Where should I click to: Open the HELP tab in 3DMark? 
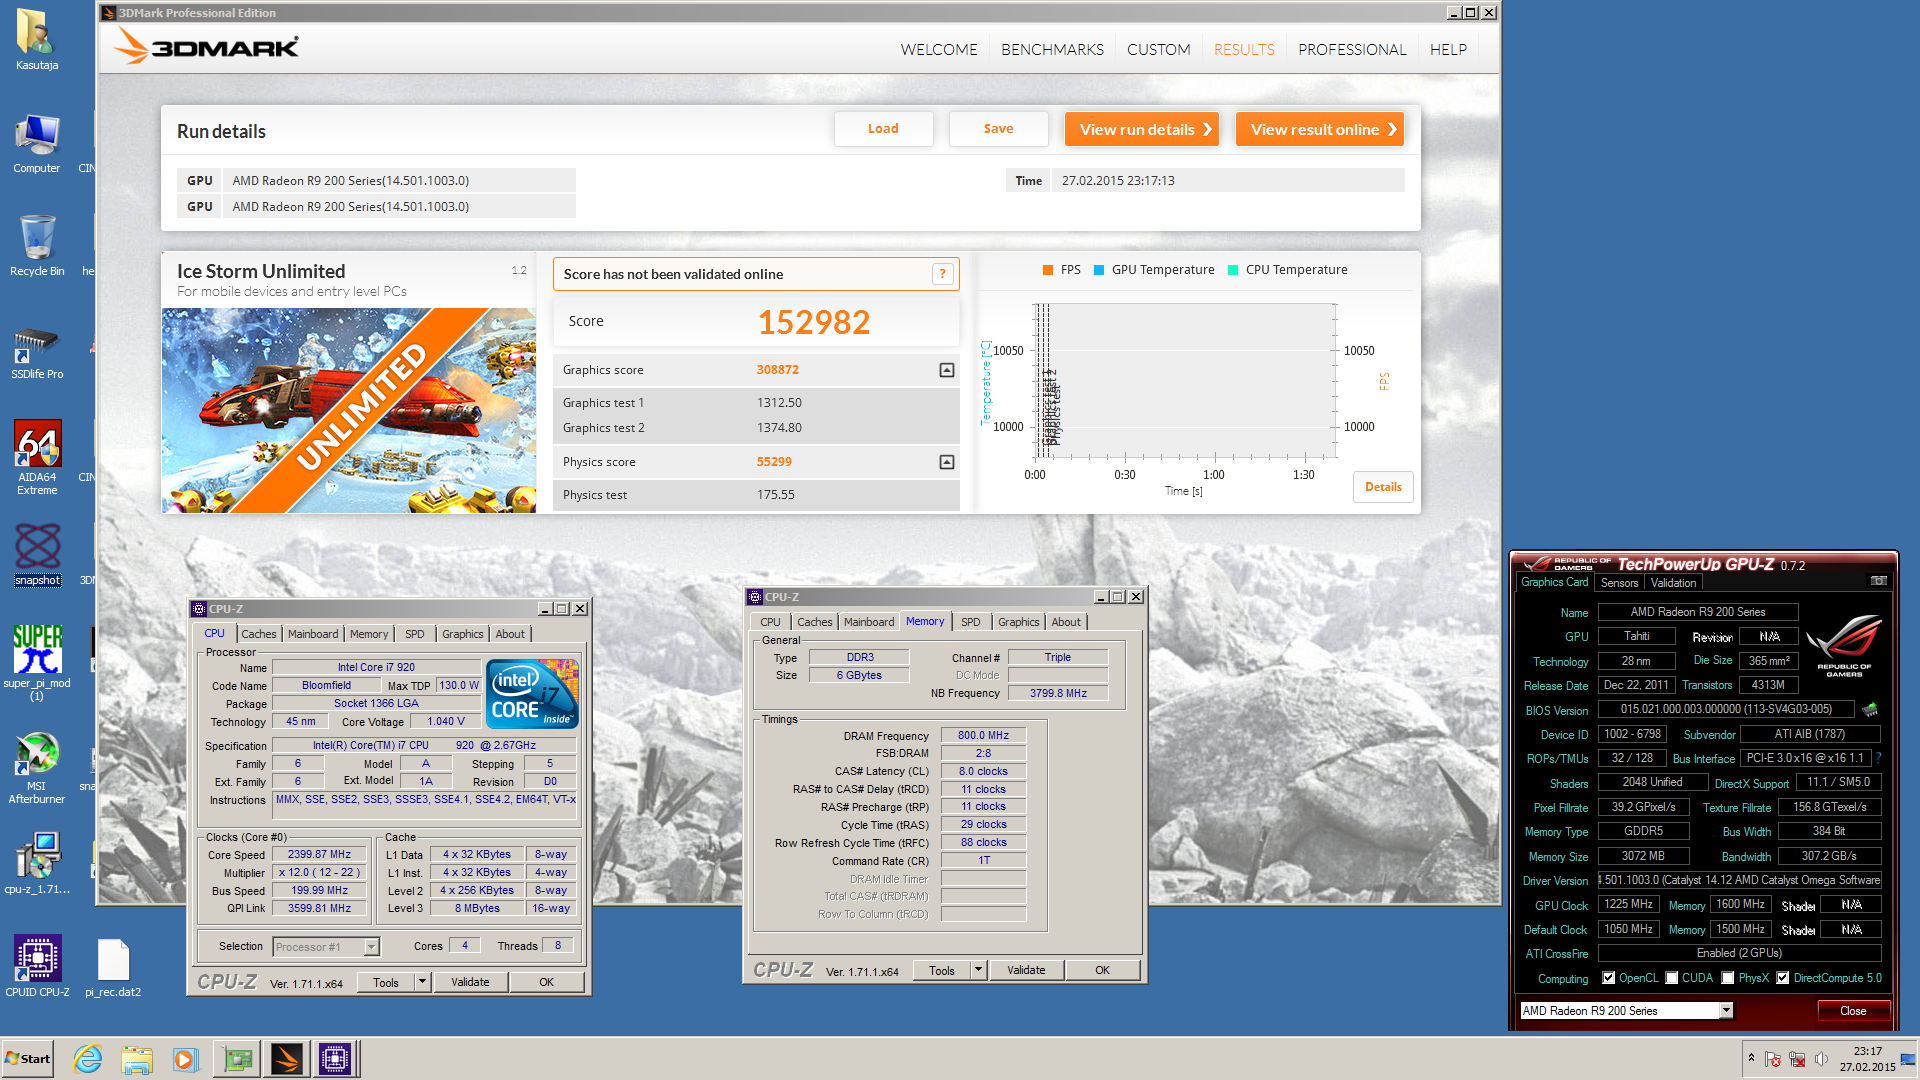(x=1448, y=49)
